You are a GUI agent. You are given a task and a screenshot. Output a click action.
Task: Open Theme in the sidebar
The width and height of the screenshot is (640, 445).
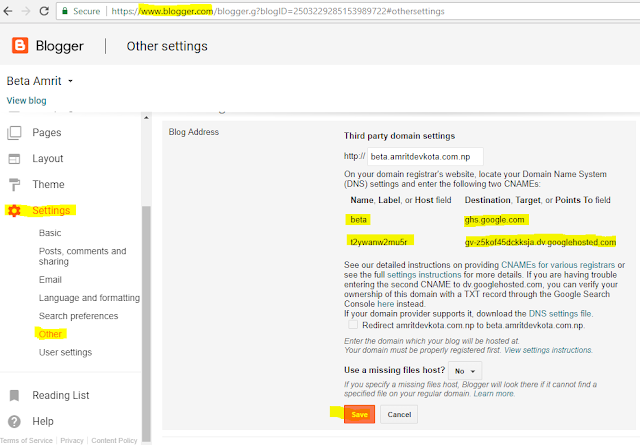point(49,185)
